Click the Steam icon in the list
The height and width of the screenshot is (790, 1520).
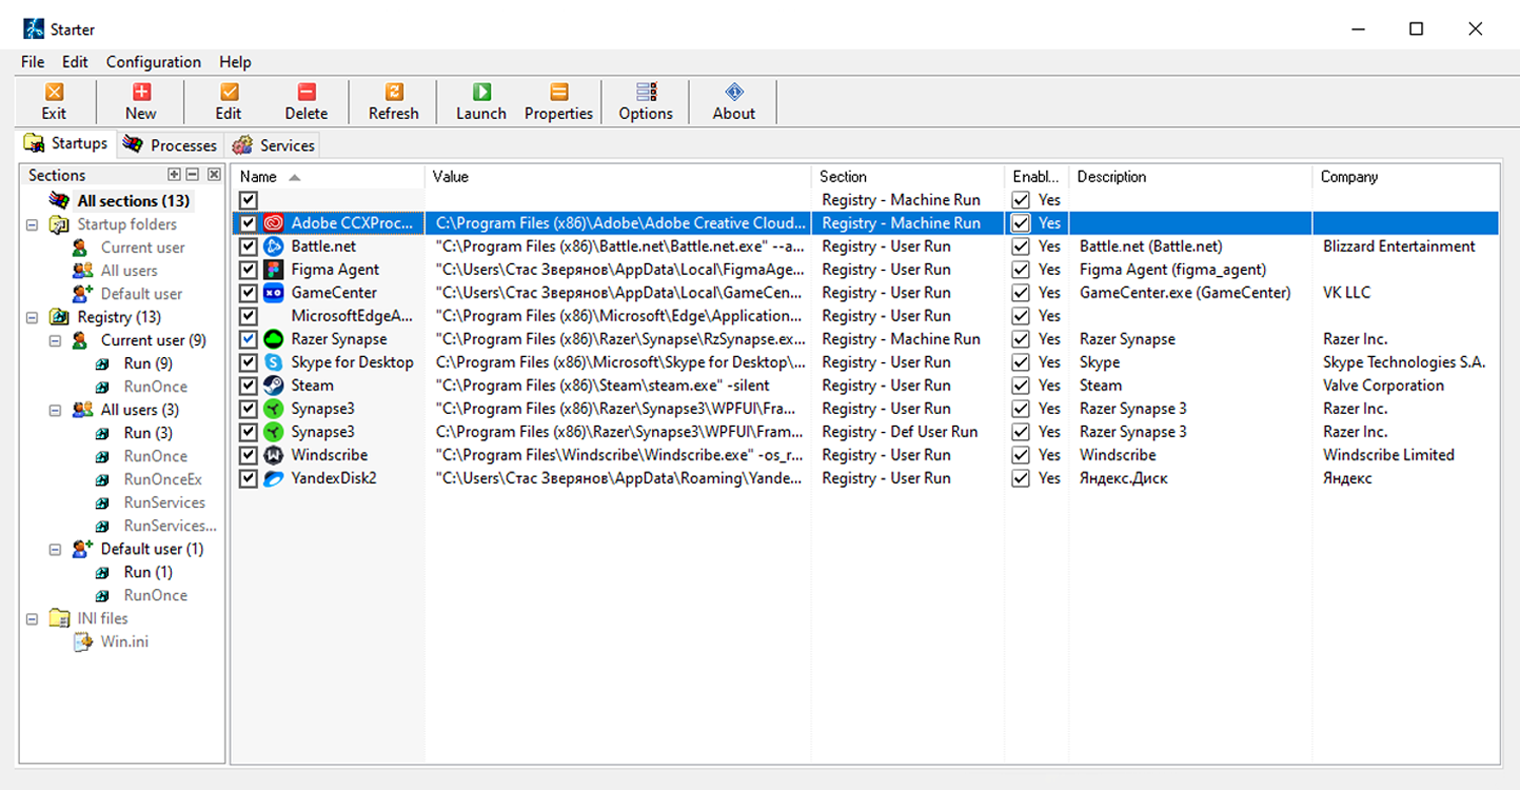pos(273,385)
